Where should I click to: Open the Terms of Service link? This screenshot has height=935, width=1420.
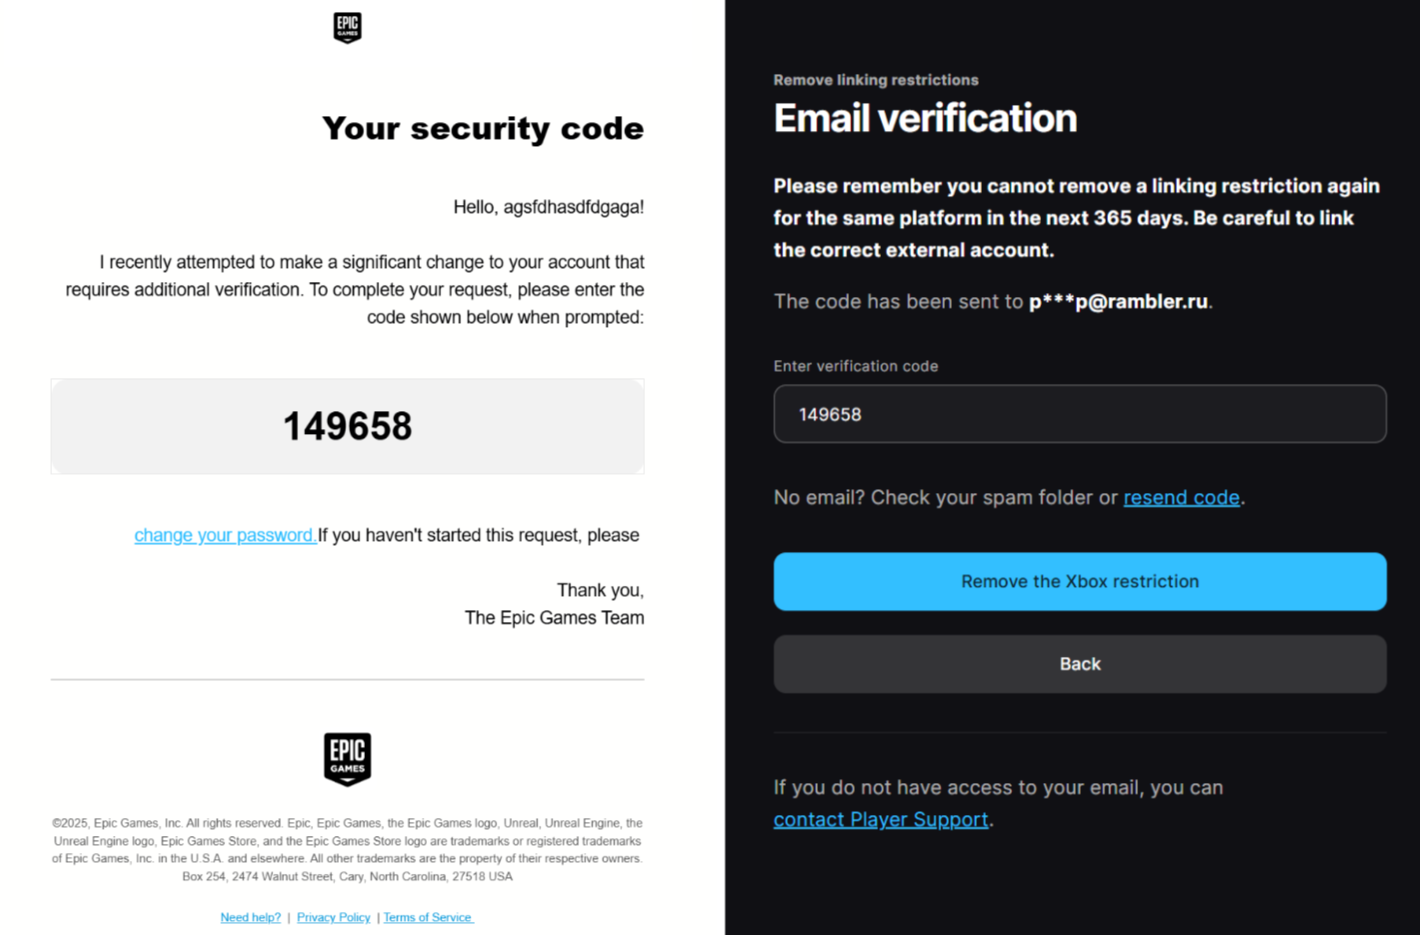(x=428, y=917)
